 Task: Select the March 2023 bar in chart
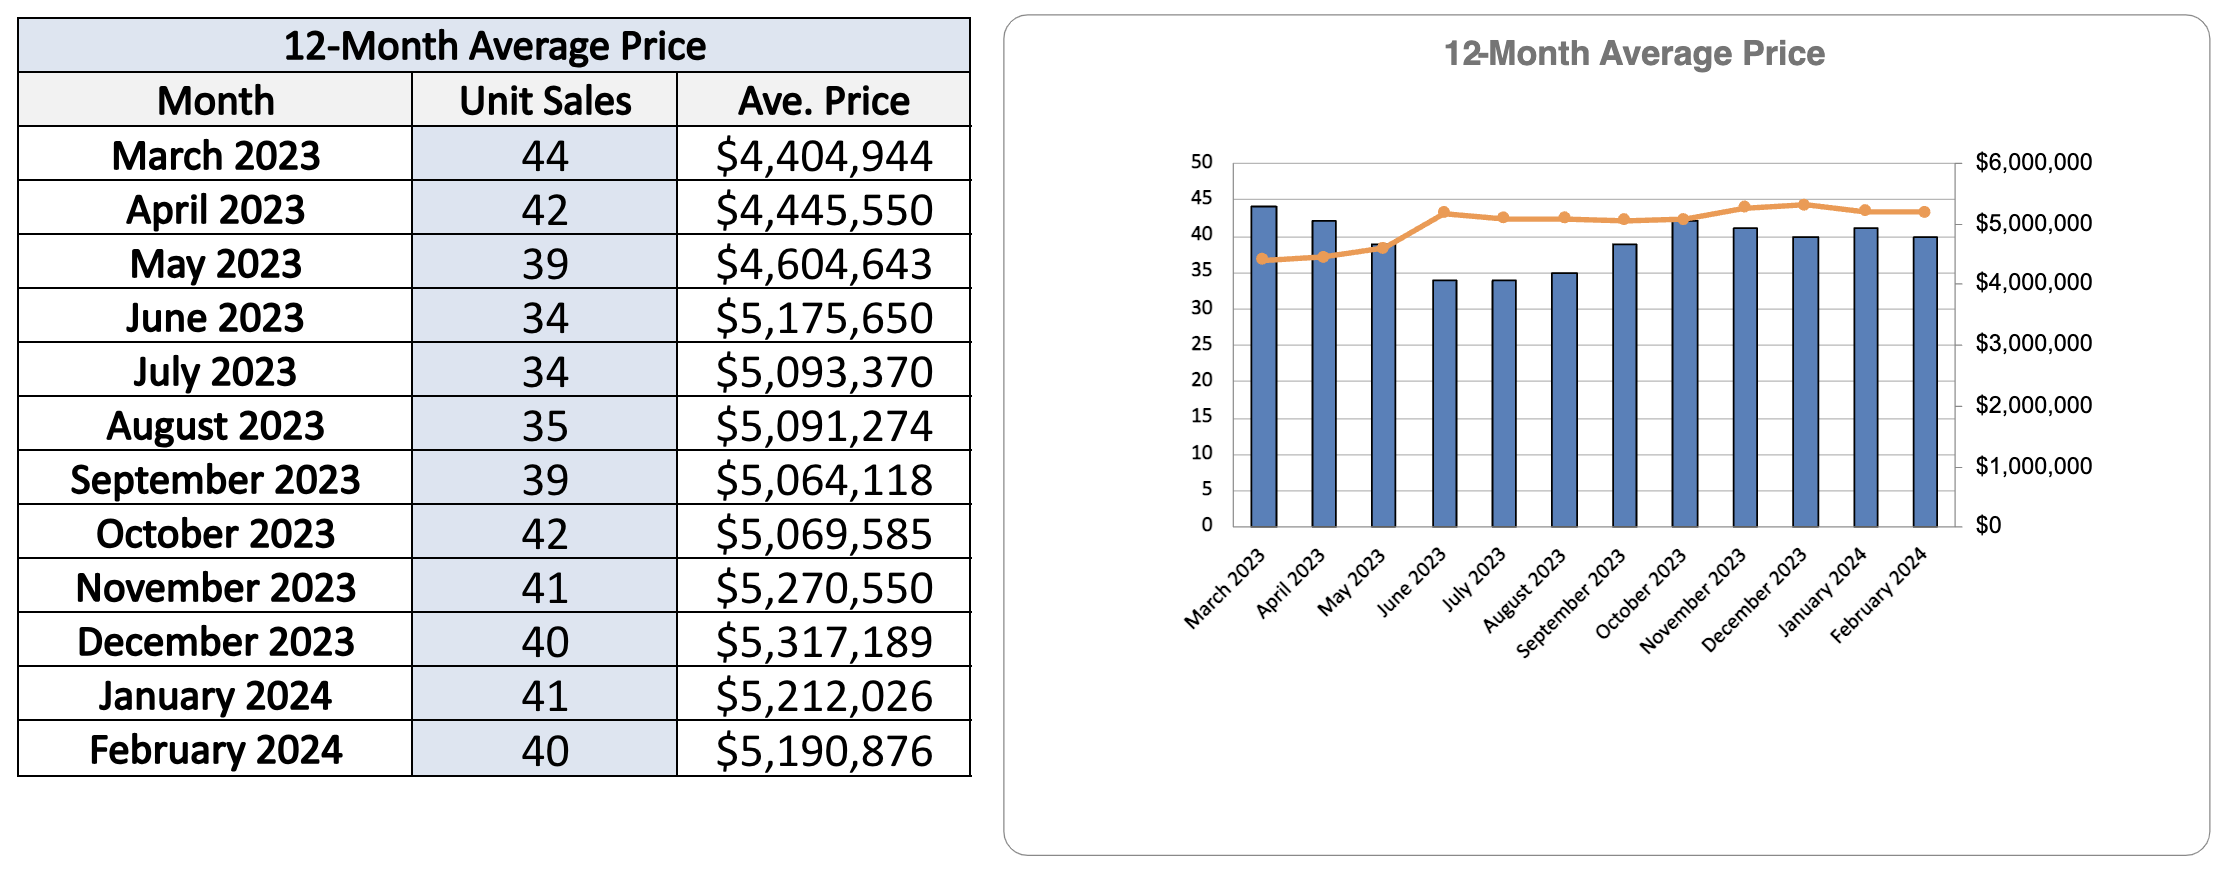point(1264,366)
